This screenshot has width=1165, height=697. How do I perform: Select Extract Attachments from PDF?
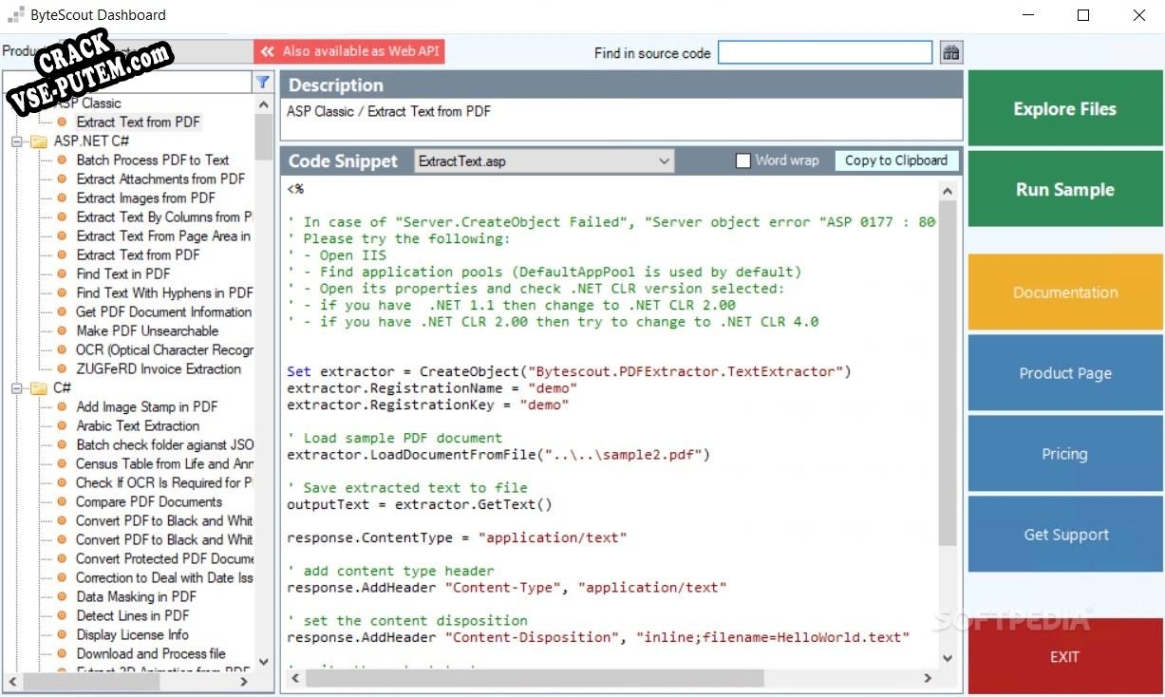(160, 179)
